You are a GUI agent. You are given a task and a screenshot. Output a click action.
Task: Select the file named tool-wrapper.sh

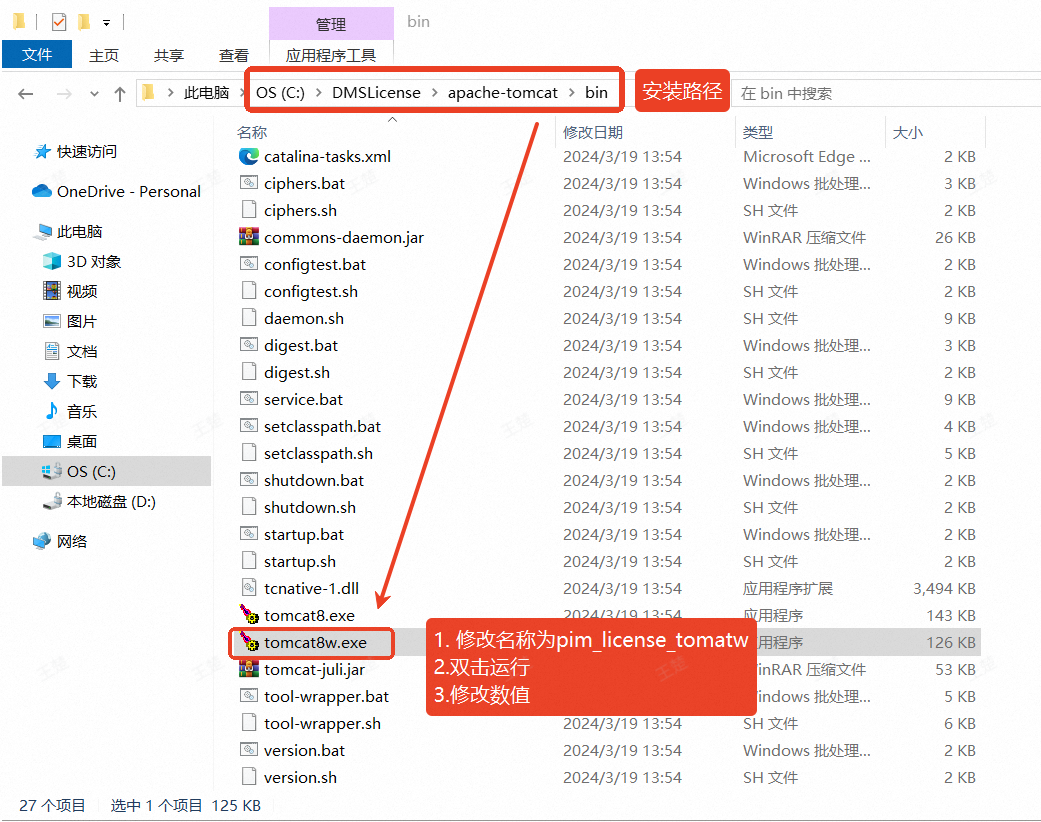click(x=323, y=724)
